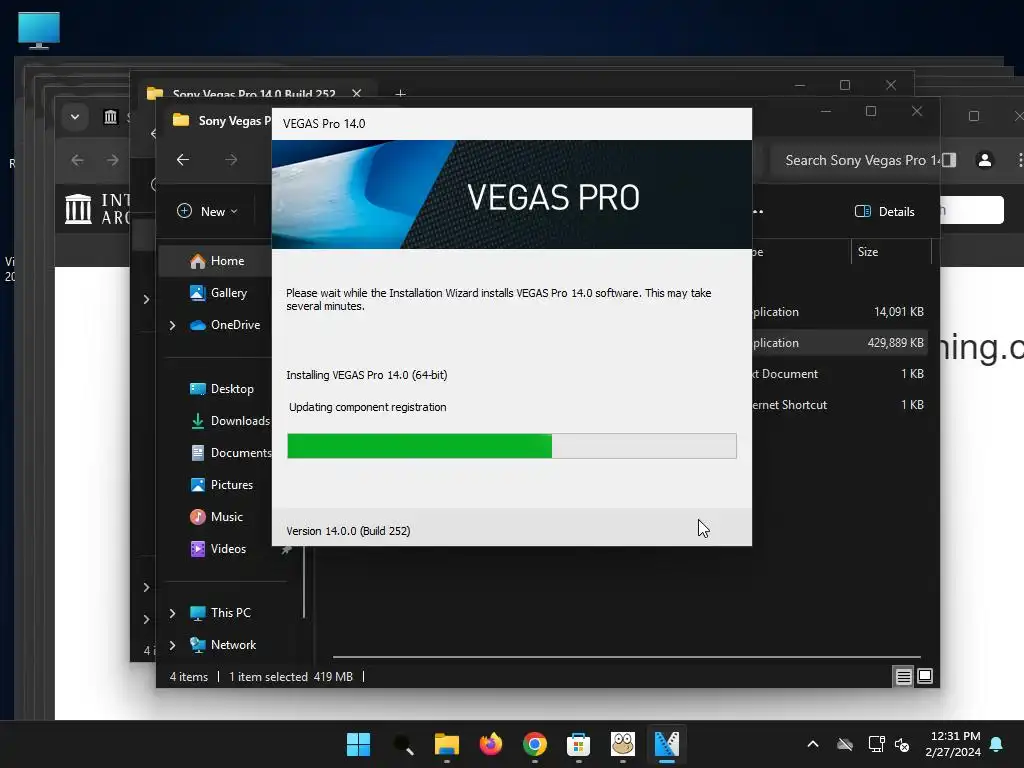
Task: Open the Videos quick access folder
Action: click(x=217, y=549)
